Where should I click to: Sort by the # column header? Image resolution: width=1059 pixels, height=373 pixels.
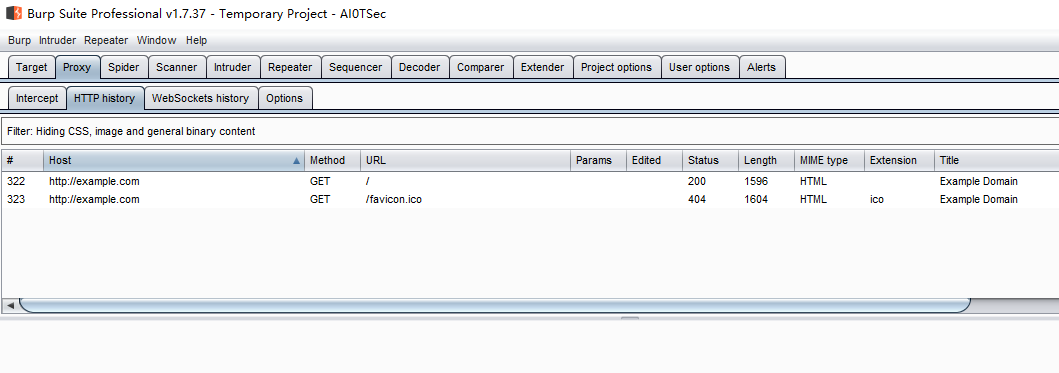click(22, 160)
